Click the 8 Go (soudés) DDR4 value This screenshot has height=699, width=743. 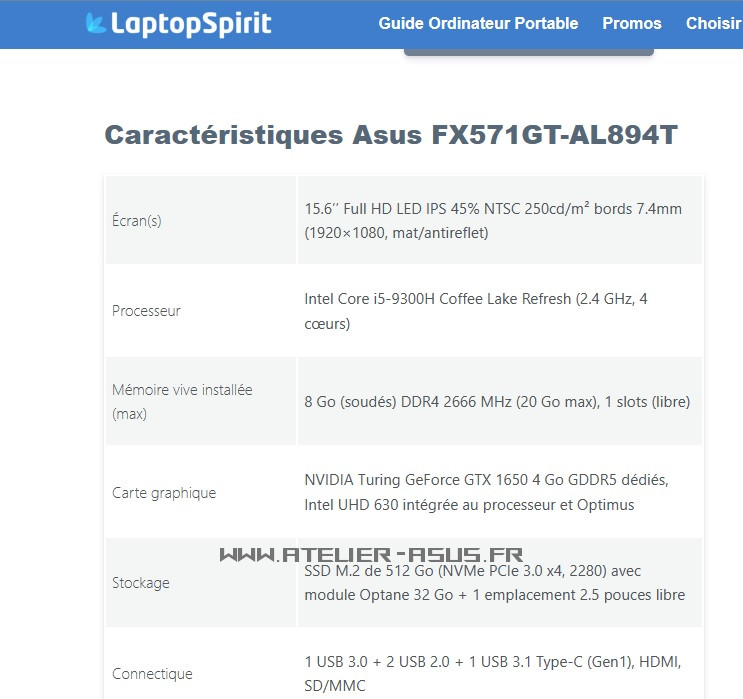point(497,402)
